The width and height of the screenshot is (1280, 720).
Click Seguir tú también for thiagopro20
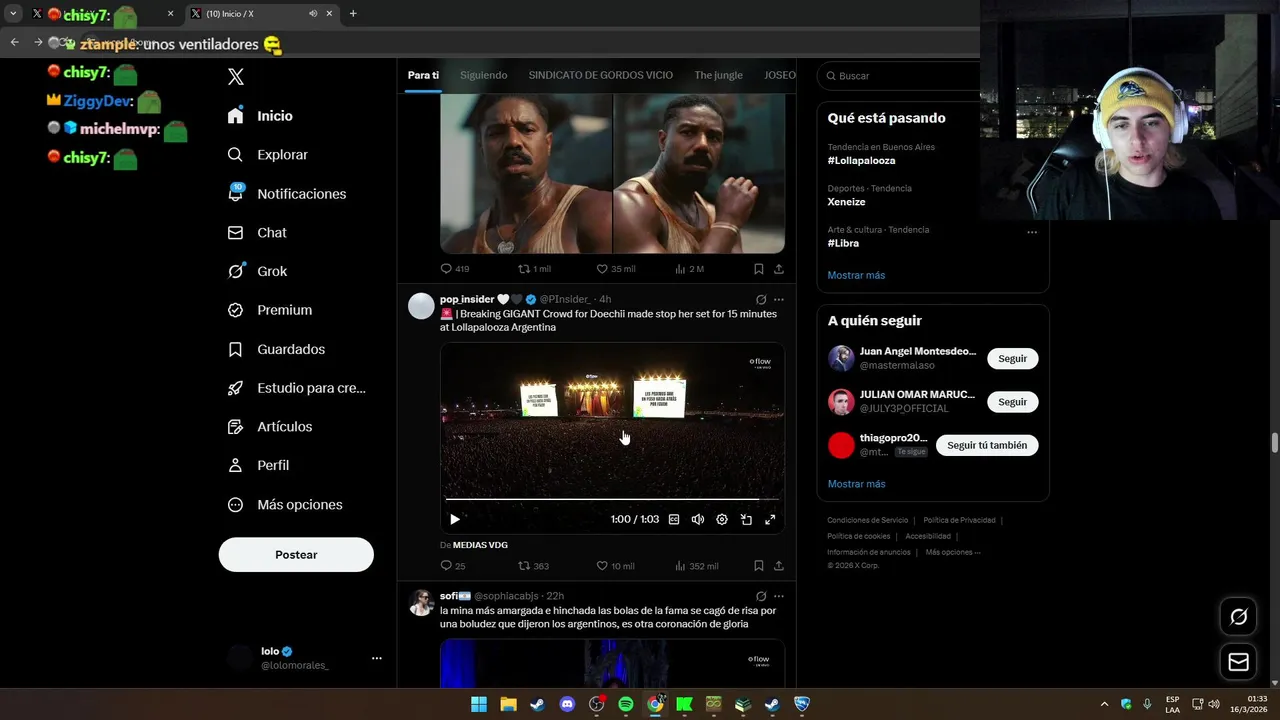click(x=987, y=445)
